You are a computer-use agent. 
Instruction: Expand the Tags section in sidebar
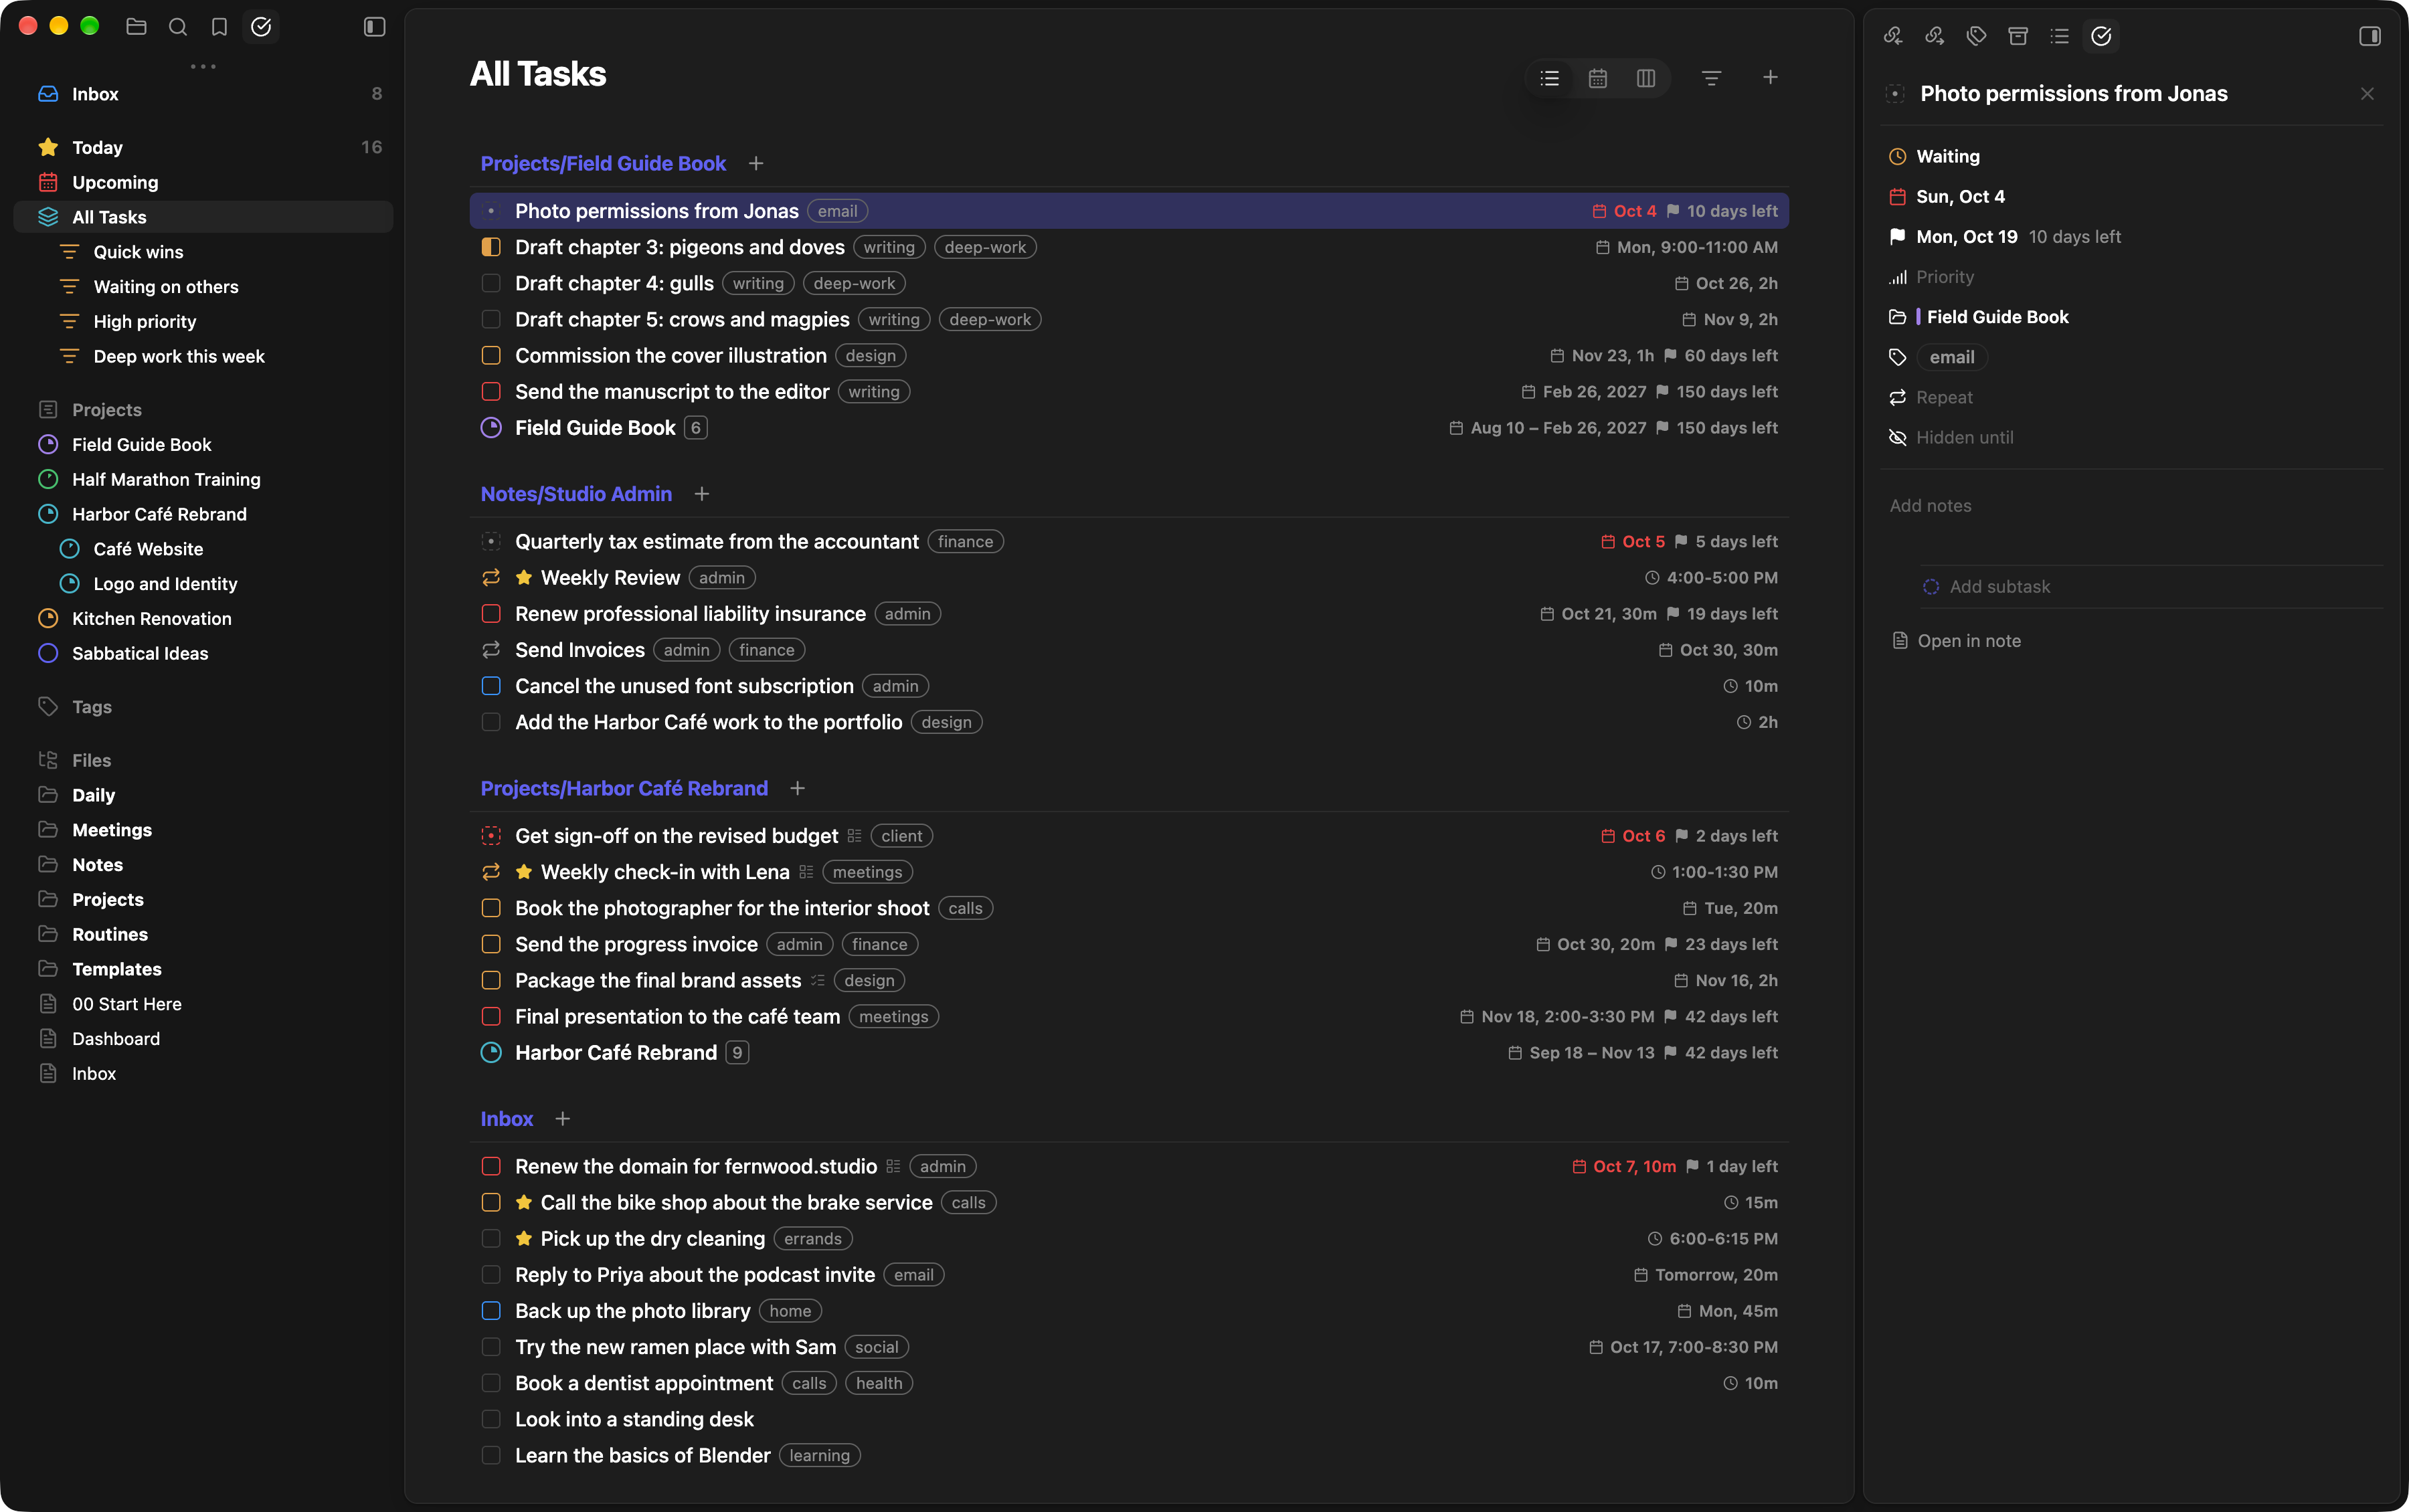(91, 707)
